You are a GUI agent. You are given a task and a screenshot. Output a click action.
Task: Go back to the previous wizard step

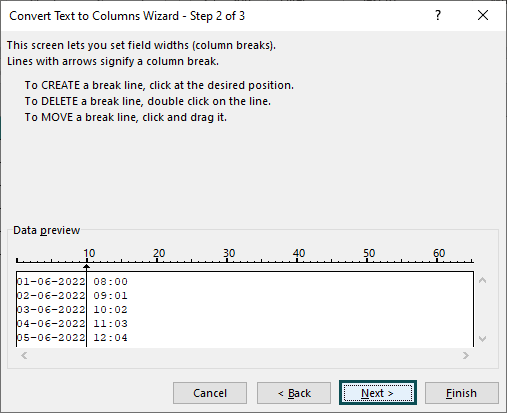pyautogui.click(x=294, y=393)
